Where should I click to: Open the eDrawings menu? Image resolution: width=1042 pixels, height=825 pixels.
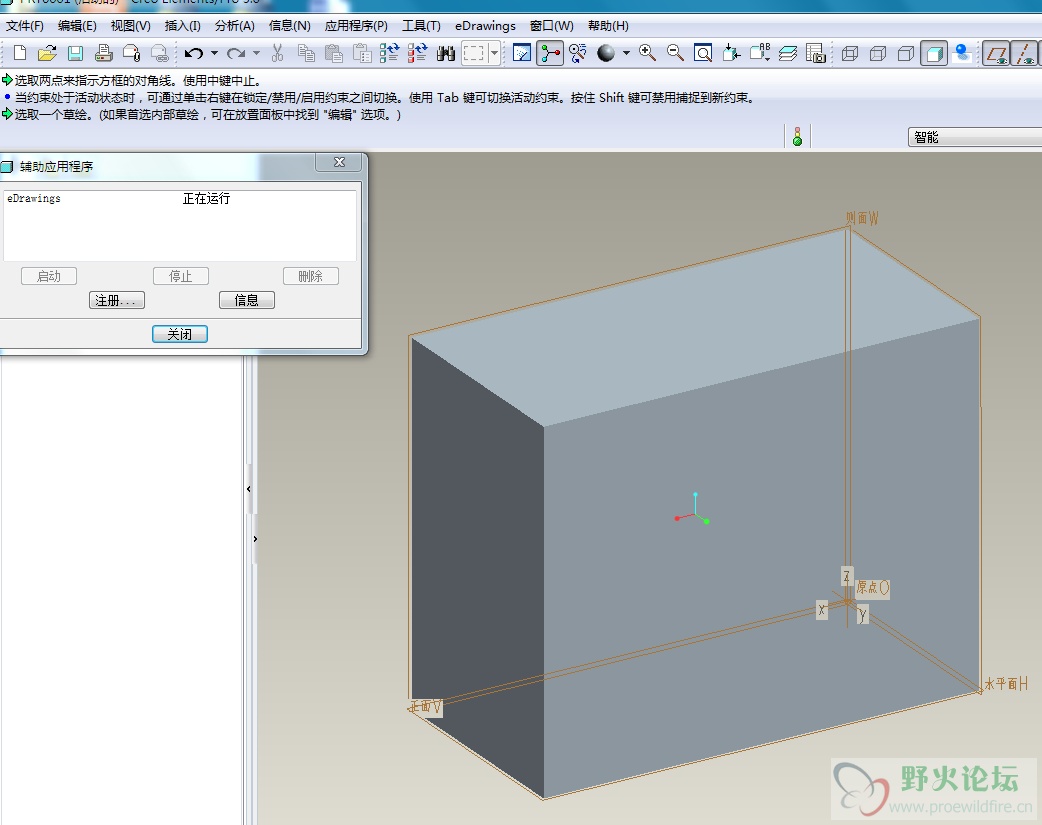coord(485,26)
